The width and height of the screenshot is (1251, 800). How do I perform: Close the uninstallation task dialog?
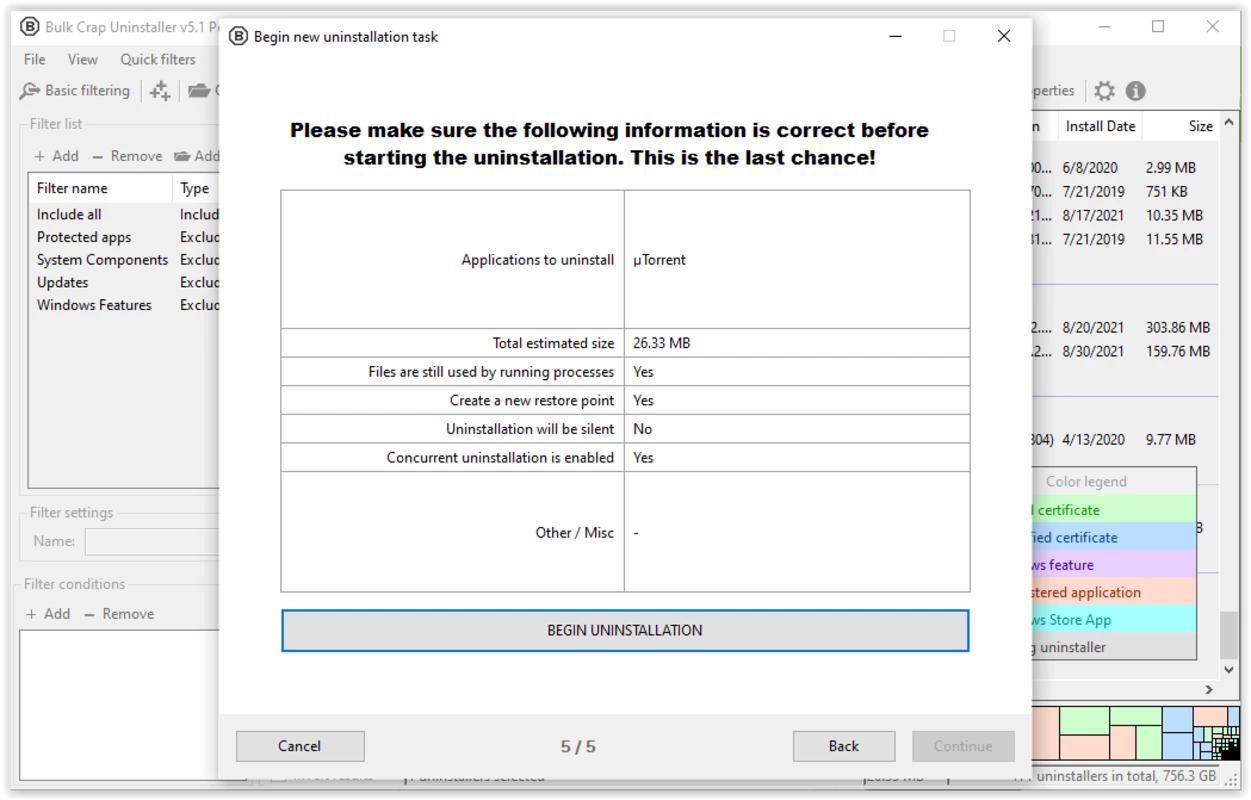[x=1004, y=36]
